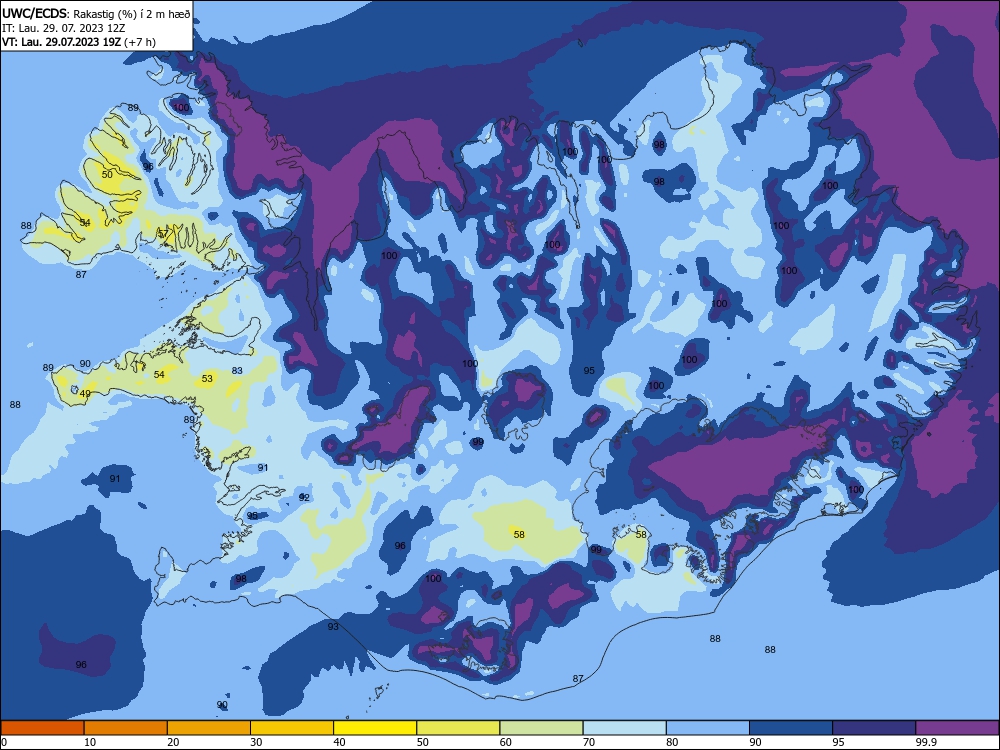This screenshot has width=1000, height=750.
Task: Click legend tick label '99.9'
Action: [x=926, y=742]
